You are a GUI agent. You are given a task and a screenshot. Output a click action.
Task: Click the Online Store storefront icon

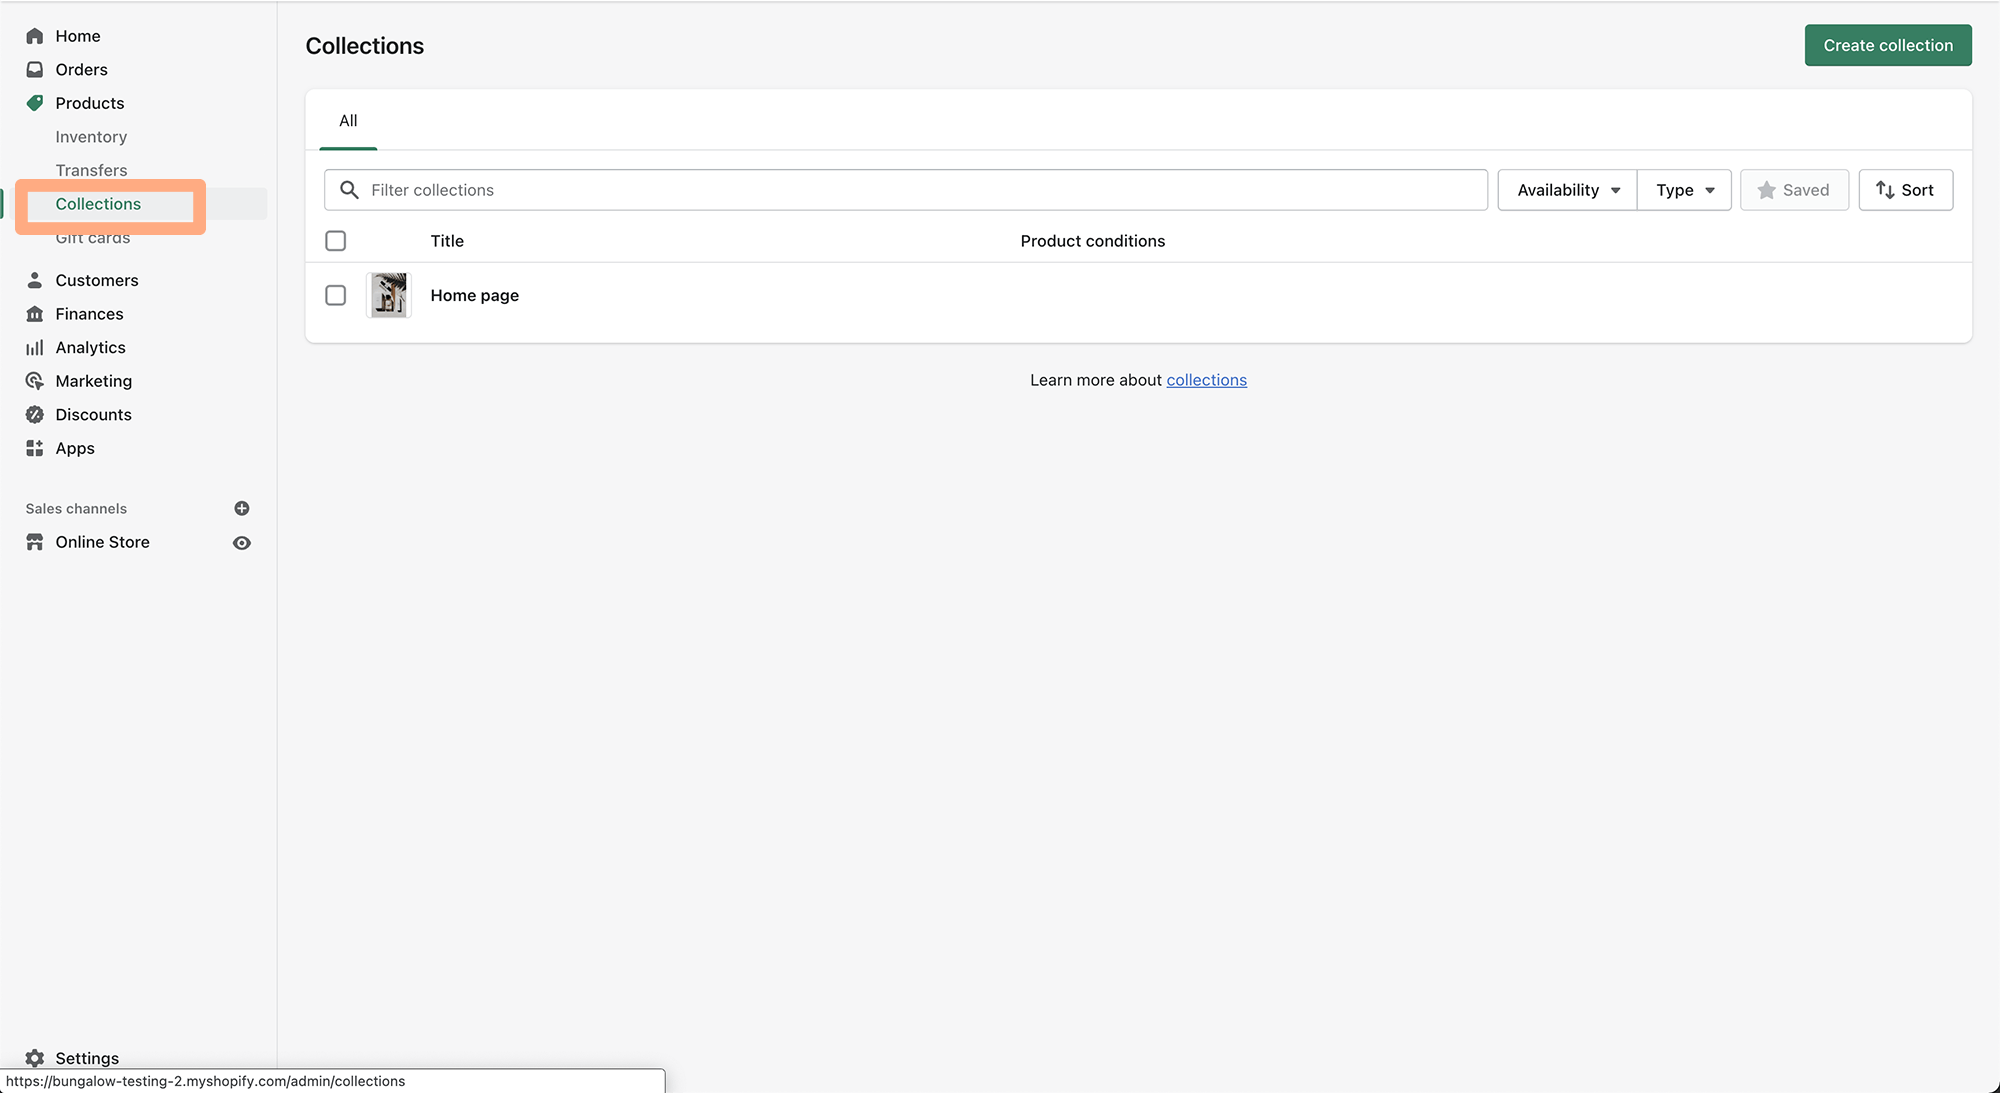tap(35, 542)
